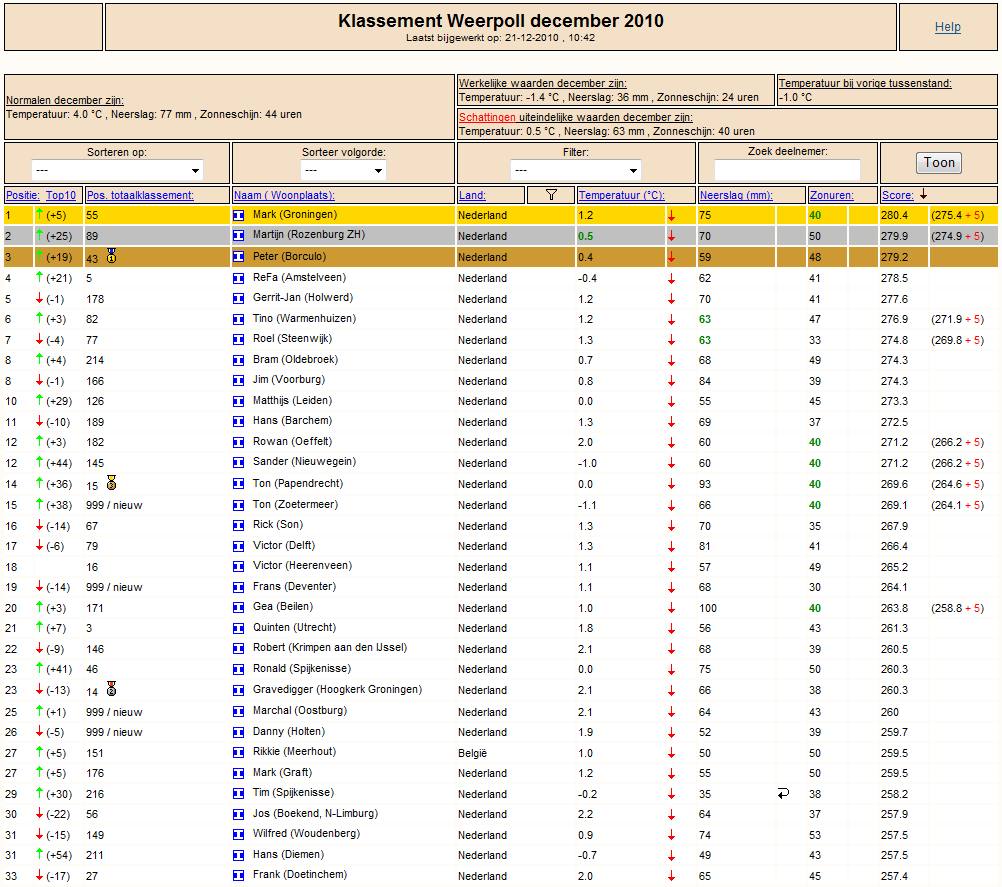Open the Help link
This screenshot has width=1002, height=887.
coord(947,27)
